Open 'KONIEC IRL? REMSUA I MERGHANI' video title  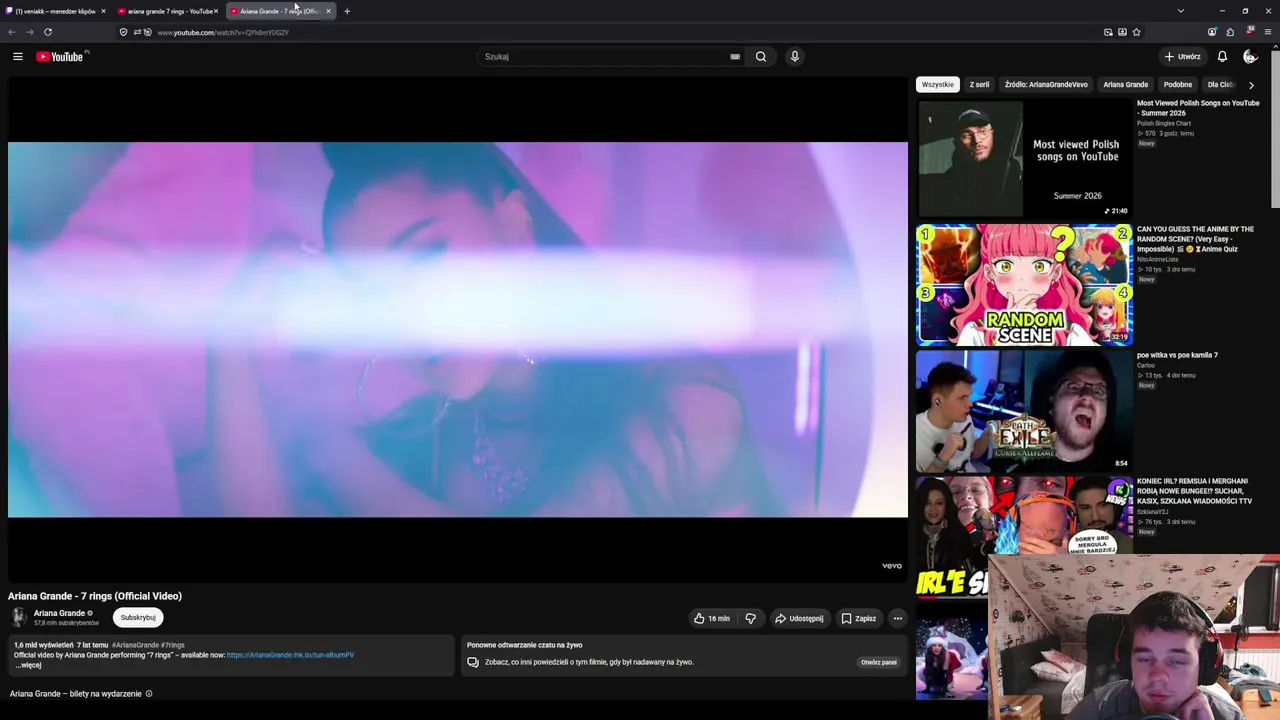click(1194, 491)
